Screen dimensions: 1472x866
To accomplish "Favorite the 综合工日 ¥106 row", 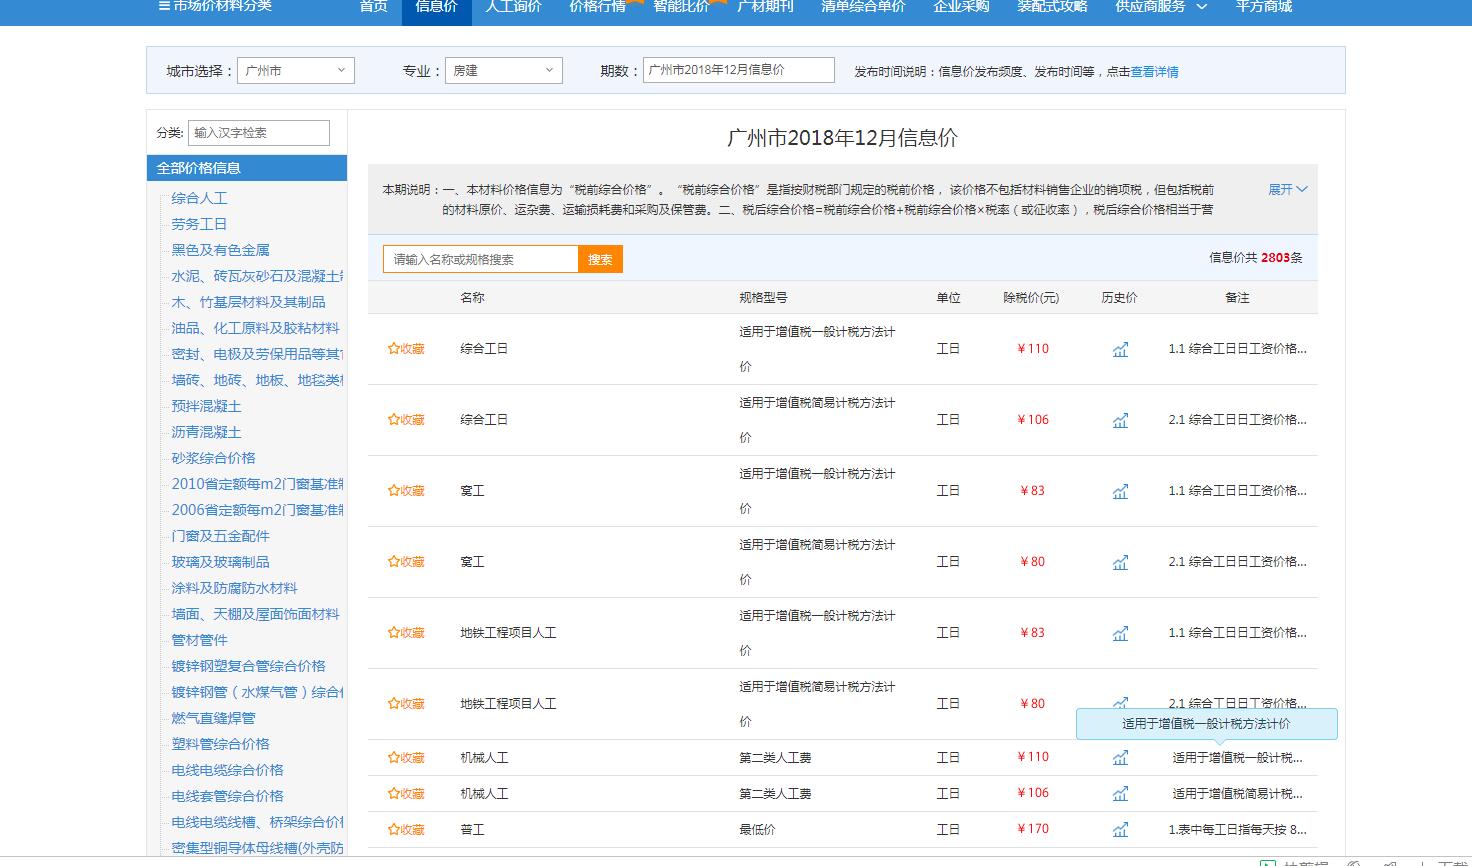I will click(406, 420).
